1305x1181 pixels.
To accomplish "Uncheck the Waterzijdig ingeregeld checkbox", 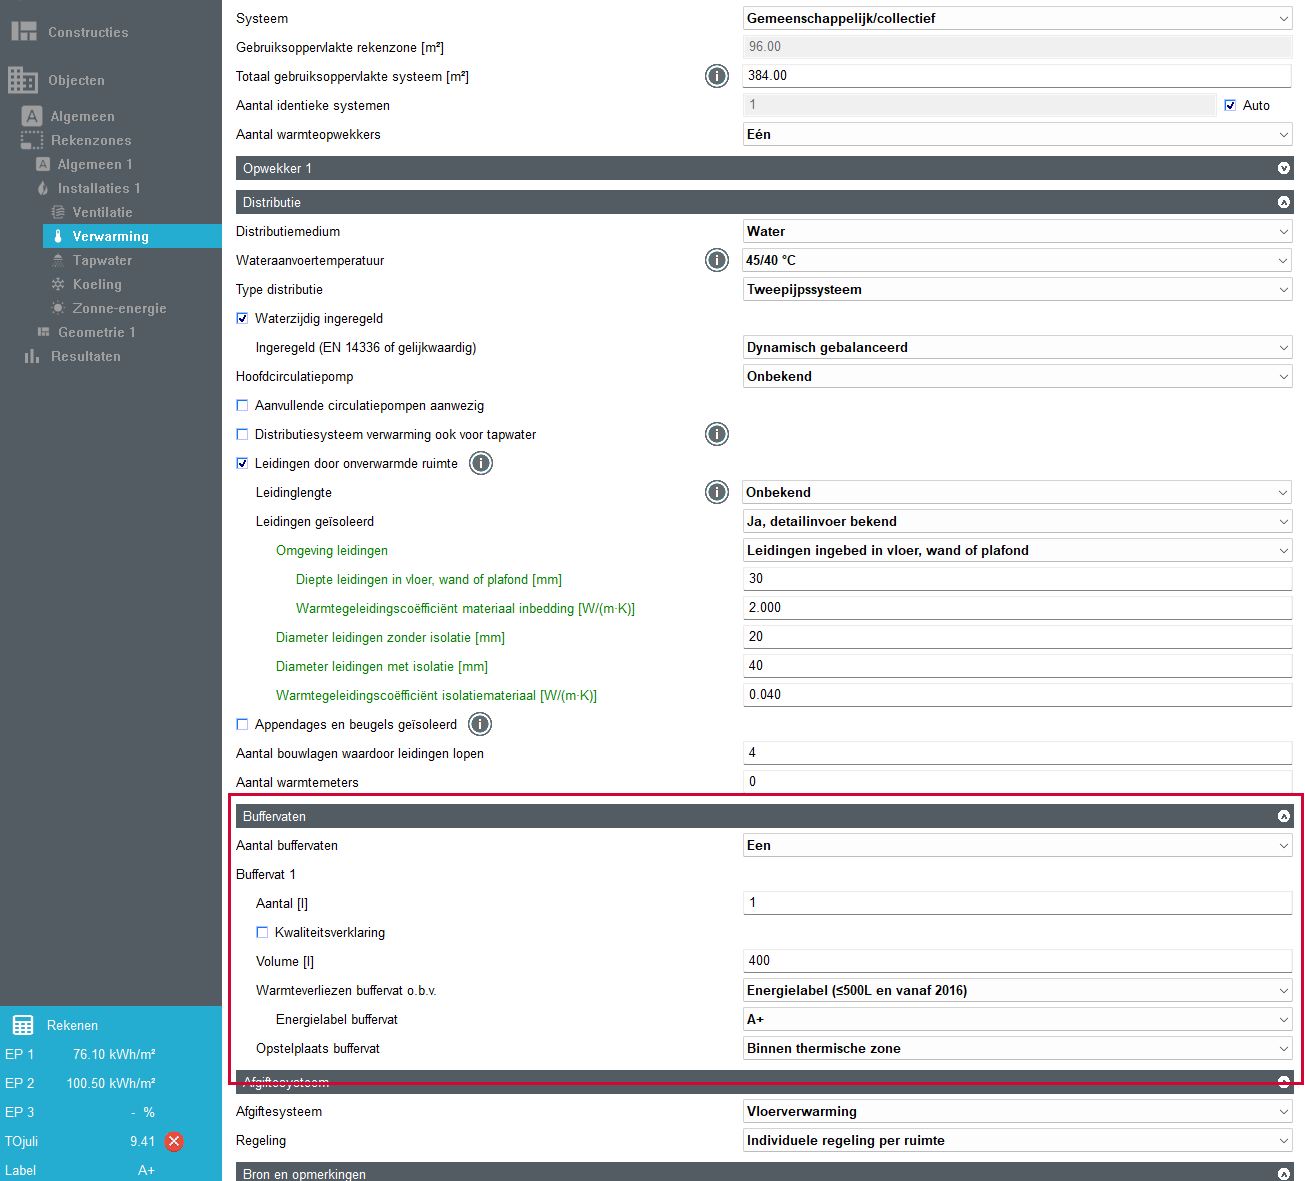I will 242,319.
